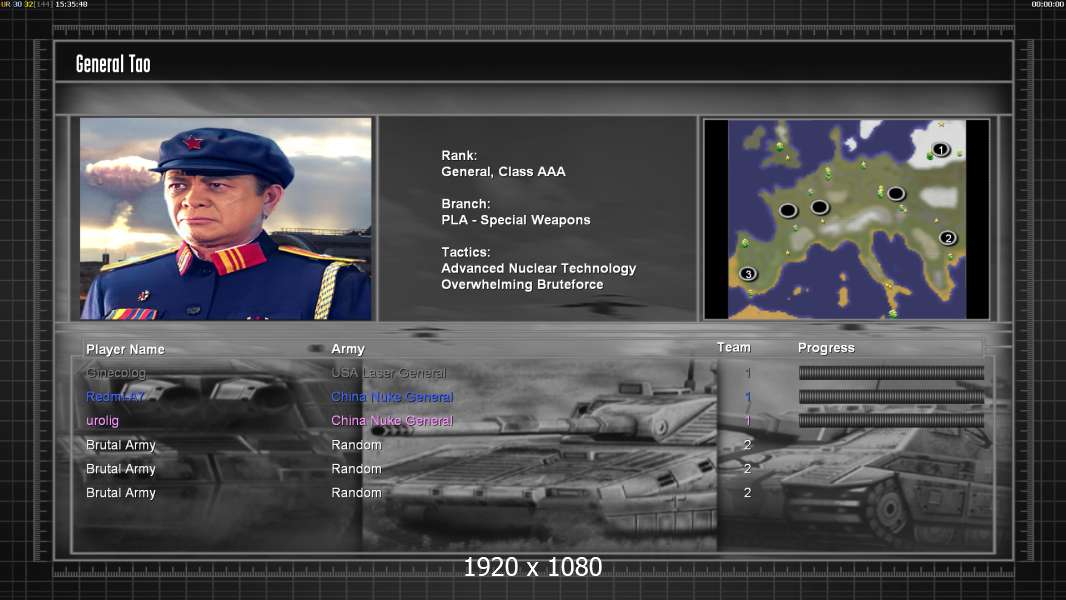
Task: Click the blue player's loading progress bar
Action: (891, 397)
